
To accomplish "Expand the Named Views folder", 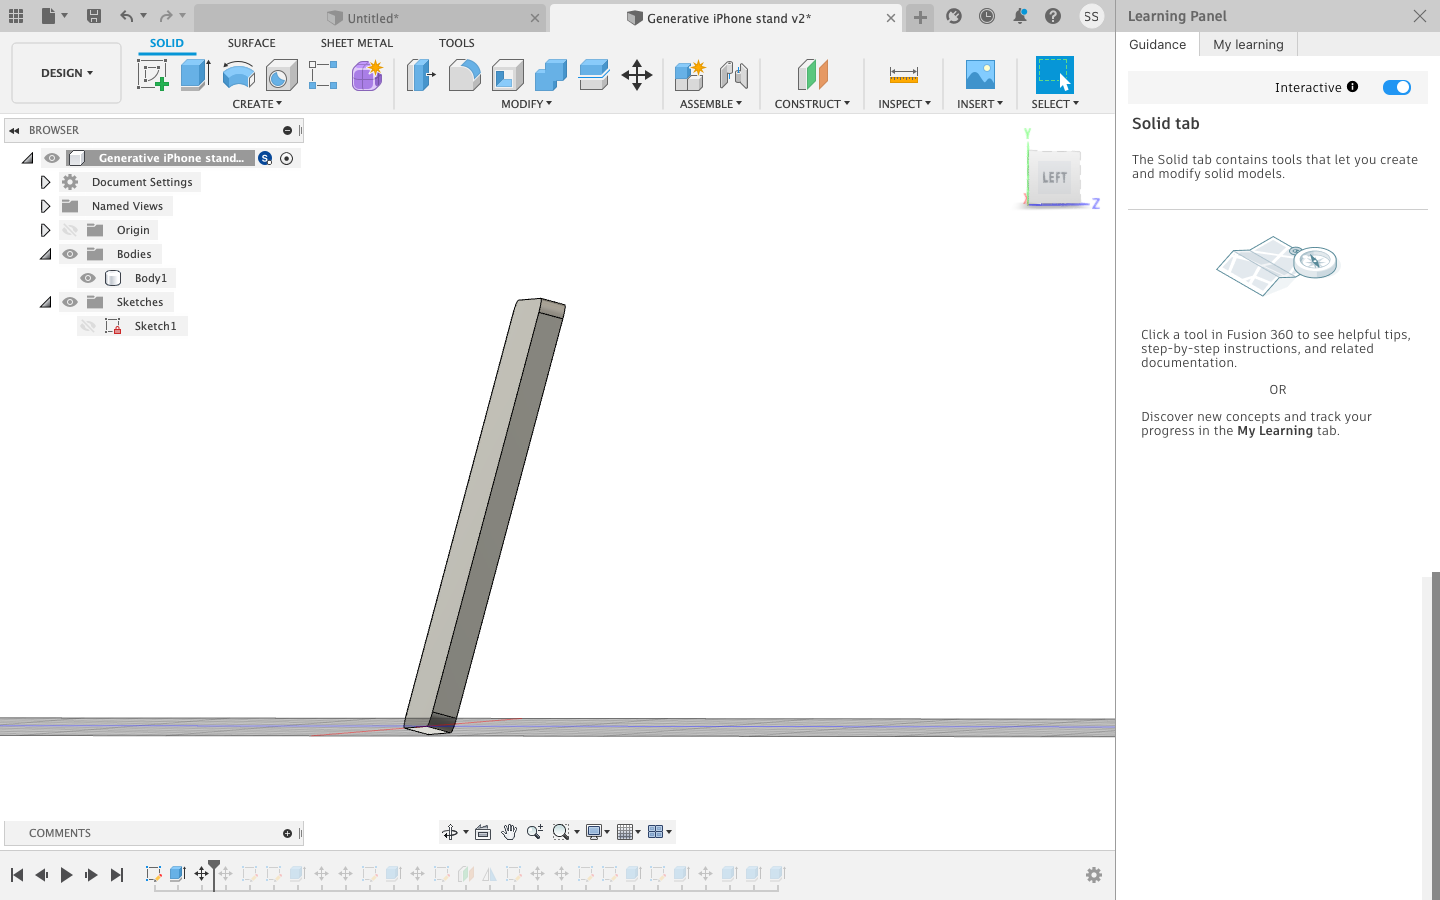I will (x=45, y=205).
